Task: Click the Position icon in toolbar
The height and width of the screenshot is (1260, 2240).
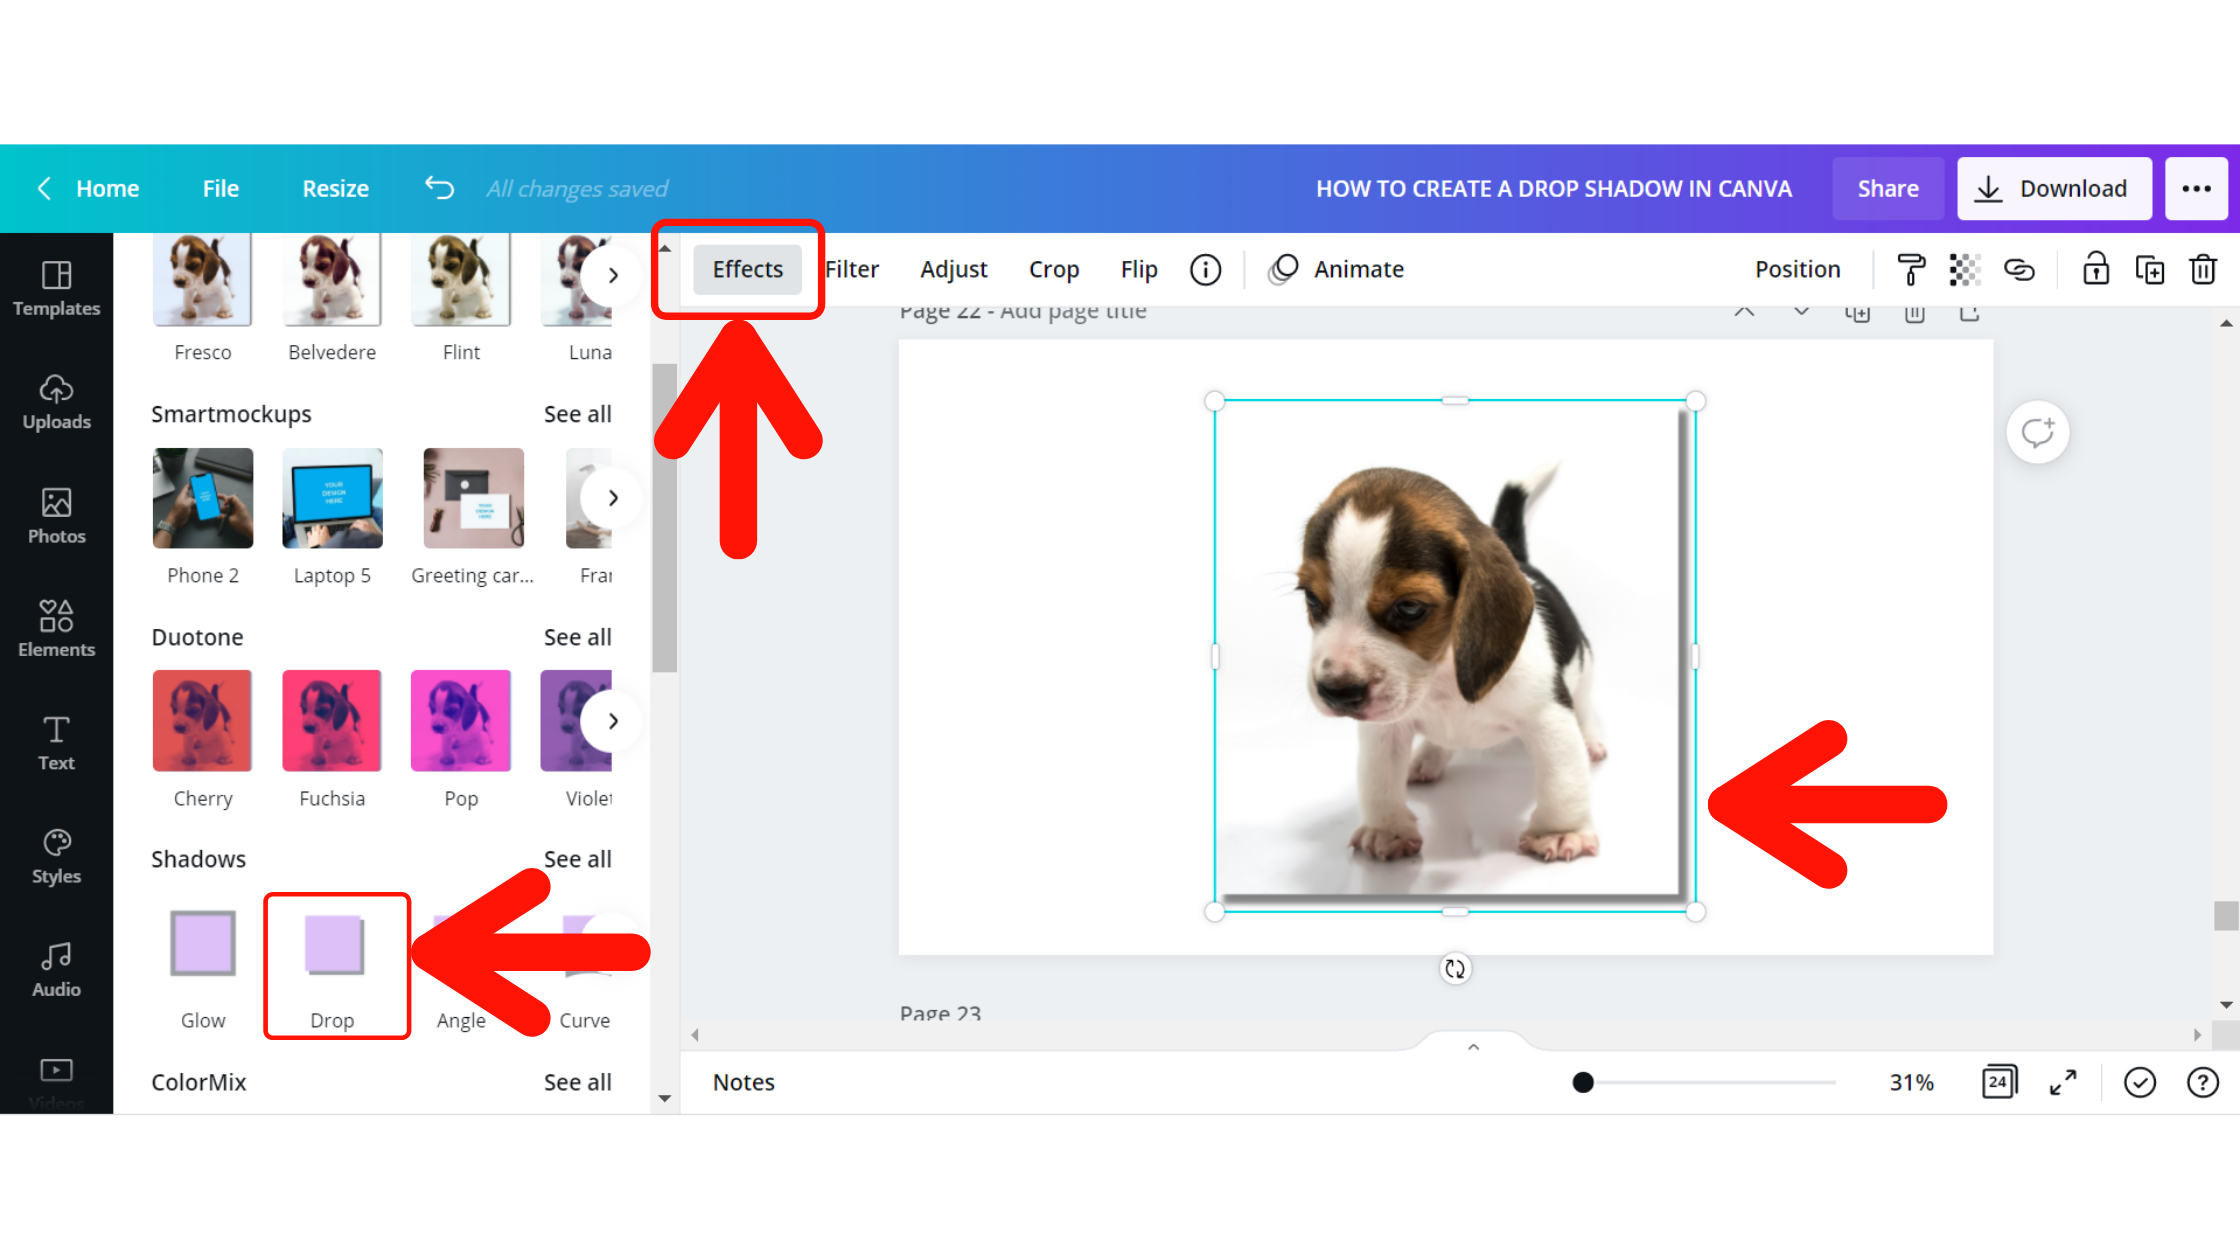Action: click(1797, 268)
